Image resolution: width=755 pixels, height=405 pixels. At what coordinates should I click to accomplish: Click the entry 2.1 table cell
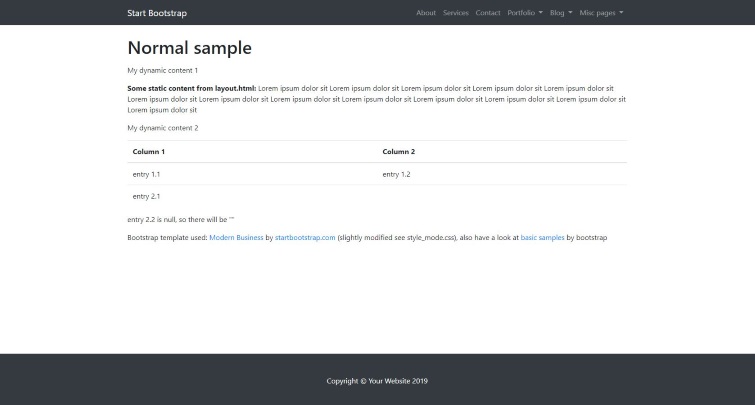coord(146,196)
